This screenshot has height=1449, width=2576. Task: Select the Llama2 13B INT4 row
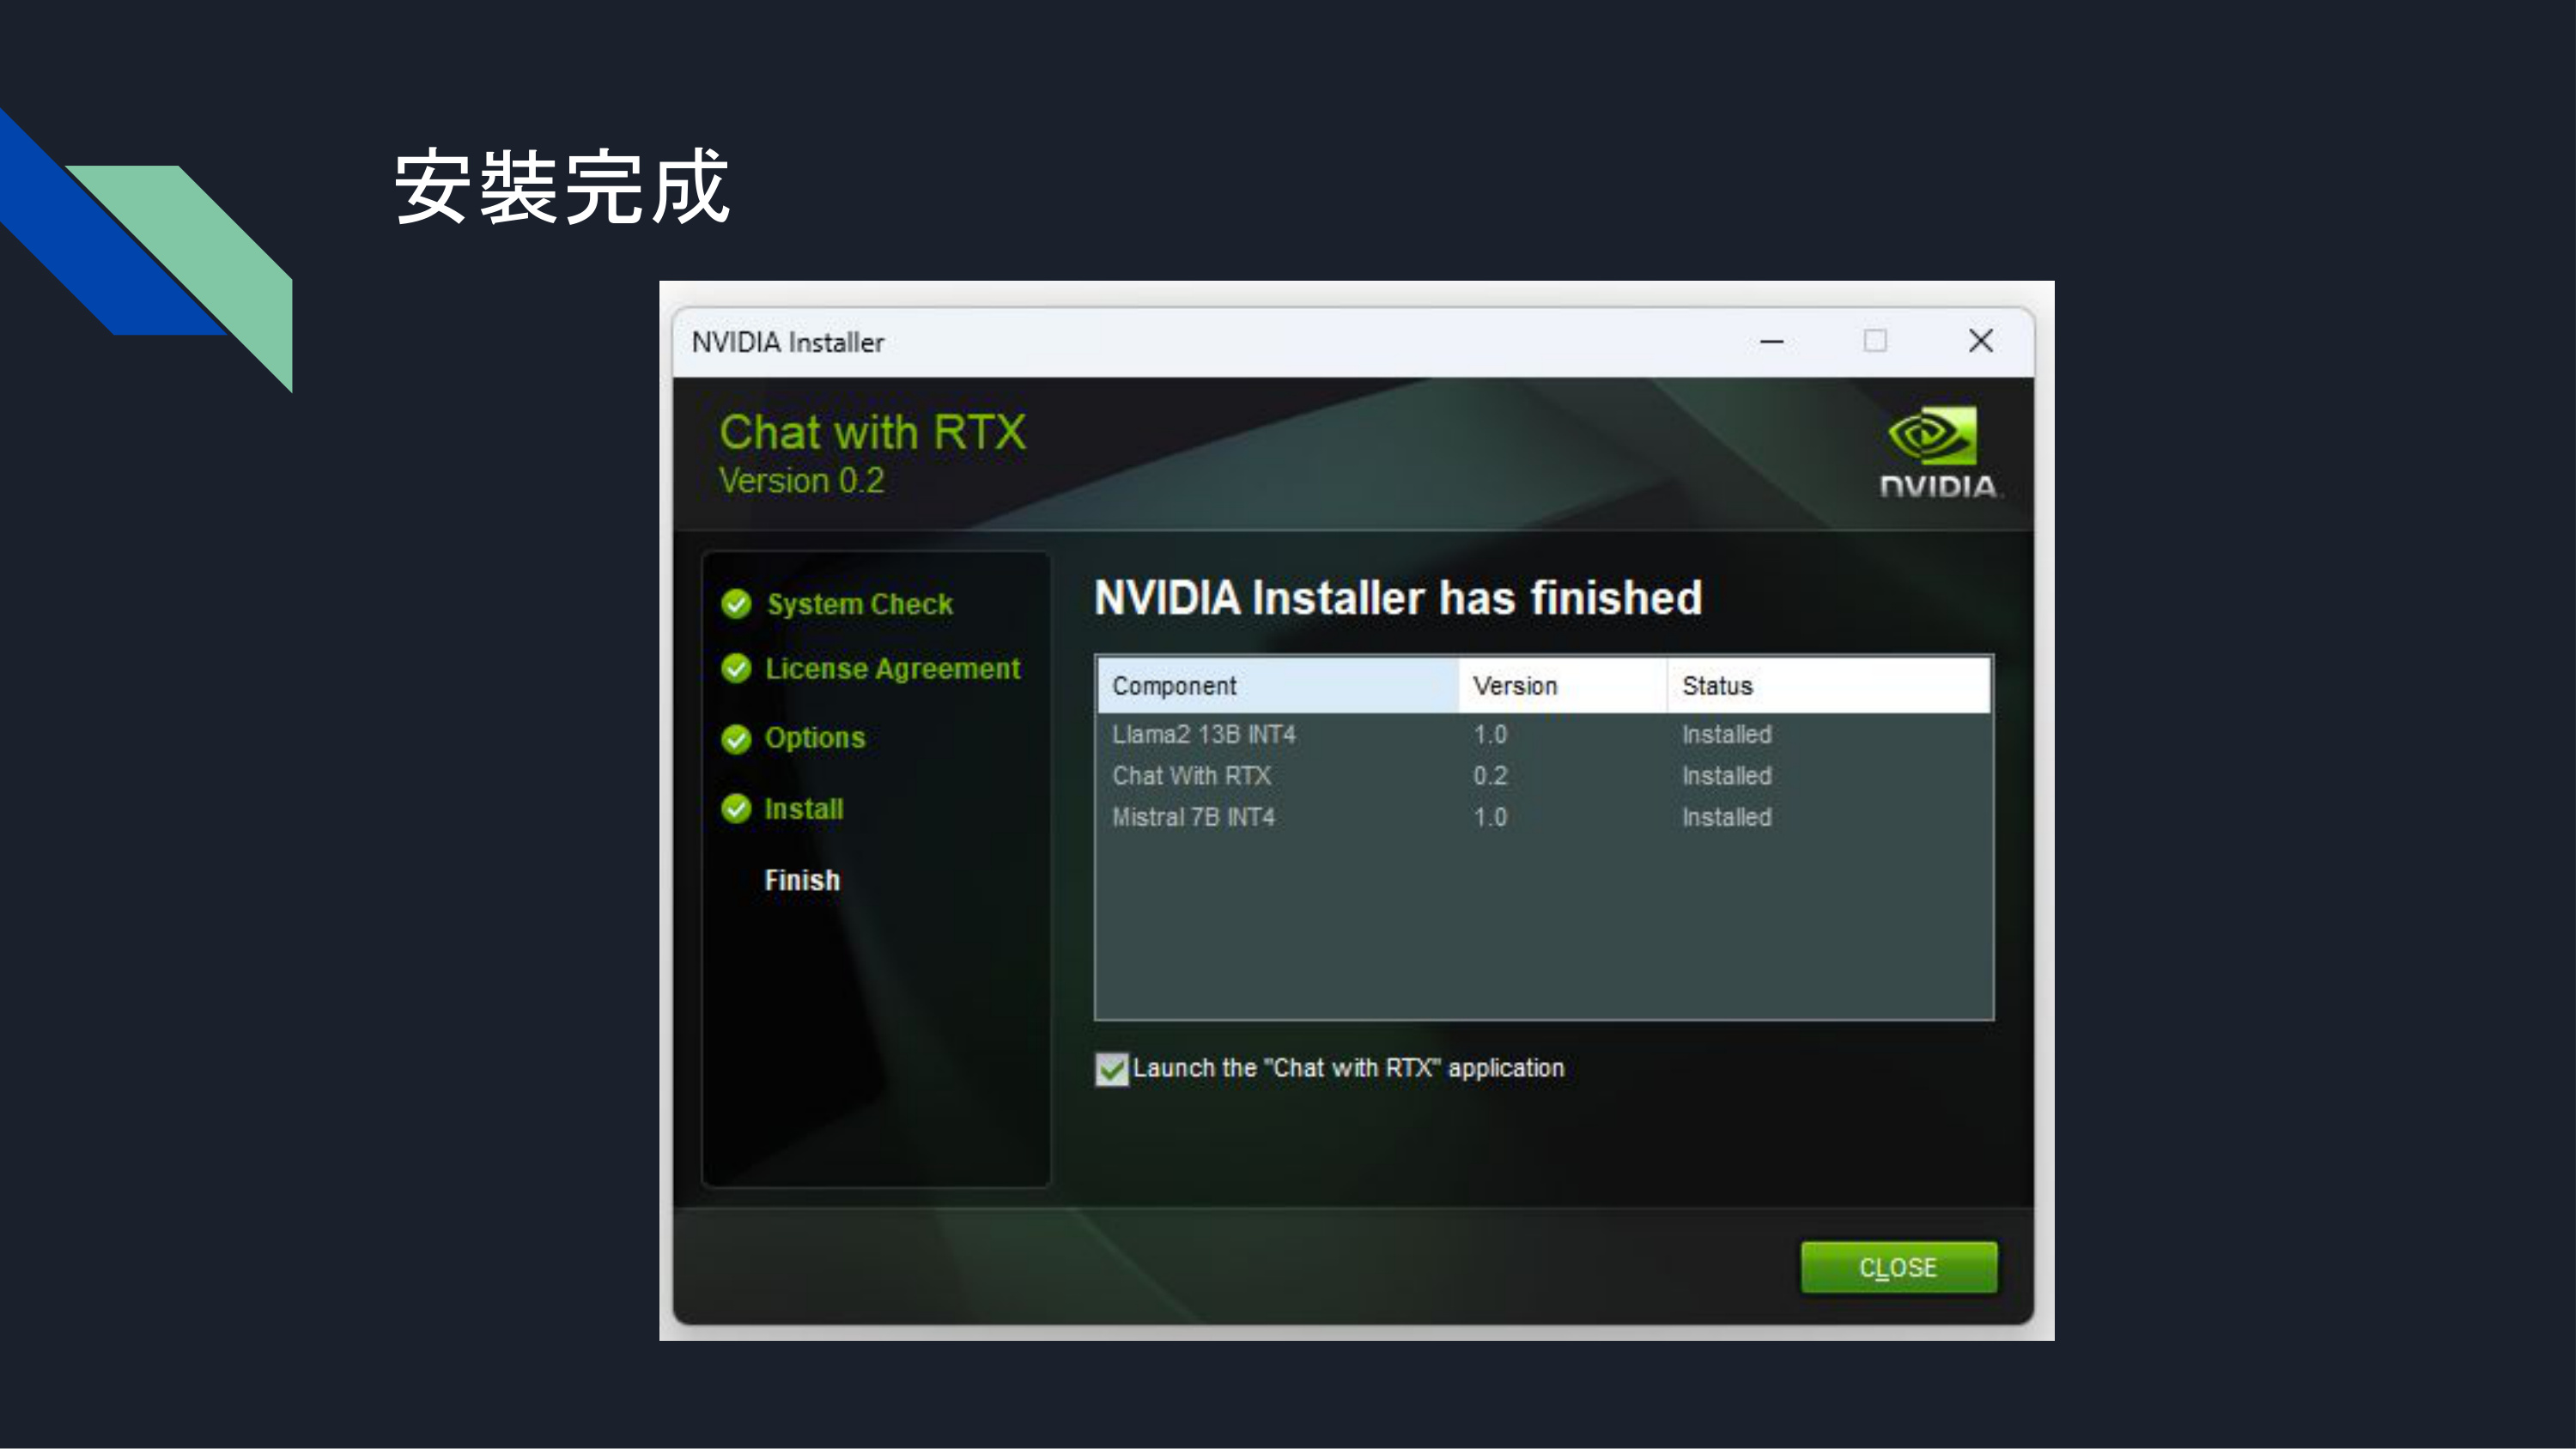coord(1544,734)
